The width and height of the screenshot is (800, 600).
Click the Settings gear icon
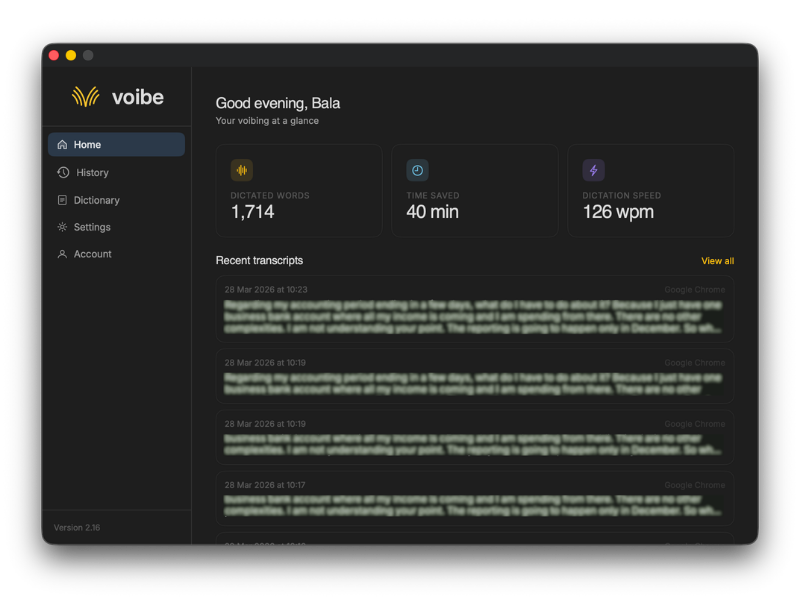click(62, 227)
